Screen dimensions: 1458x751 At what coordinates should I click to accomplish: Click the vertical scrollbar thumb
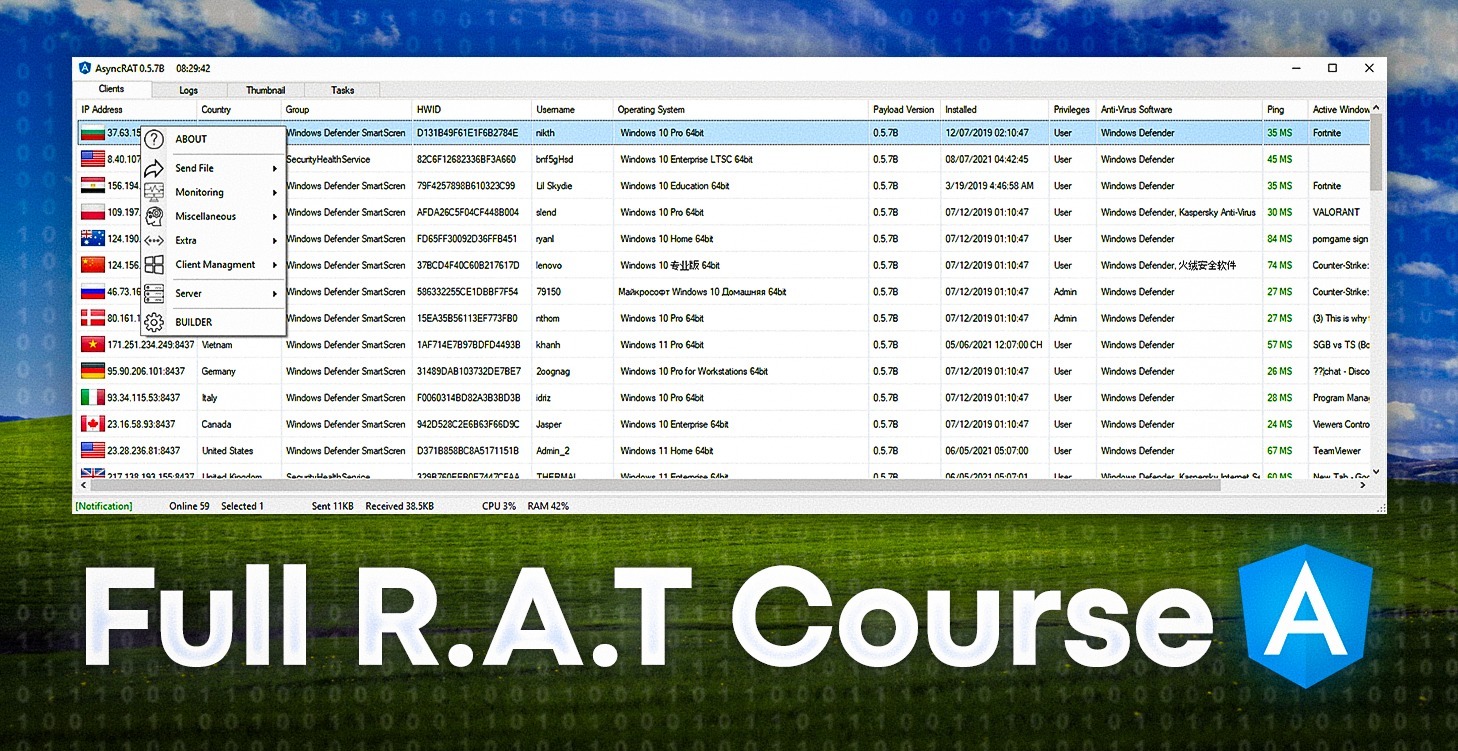[1377, 152]
